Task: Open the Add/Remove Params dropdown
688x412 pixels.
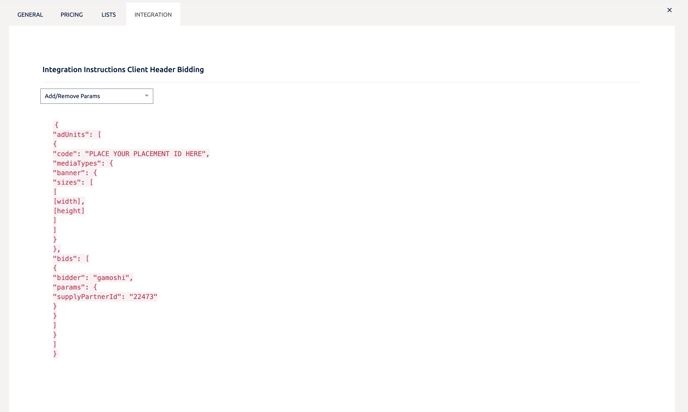Action: click(x=97, y=96)
